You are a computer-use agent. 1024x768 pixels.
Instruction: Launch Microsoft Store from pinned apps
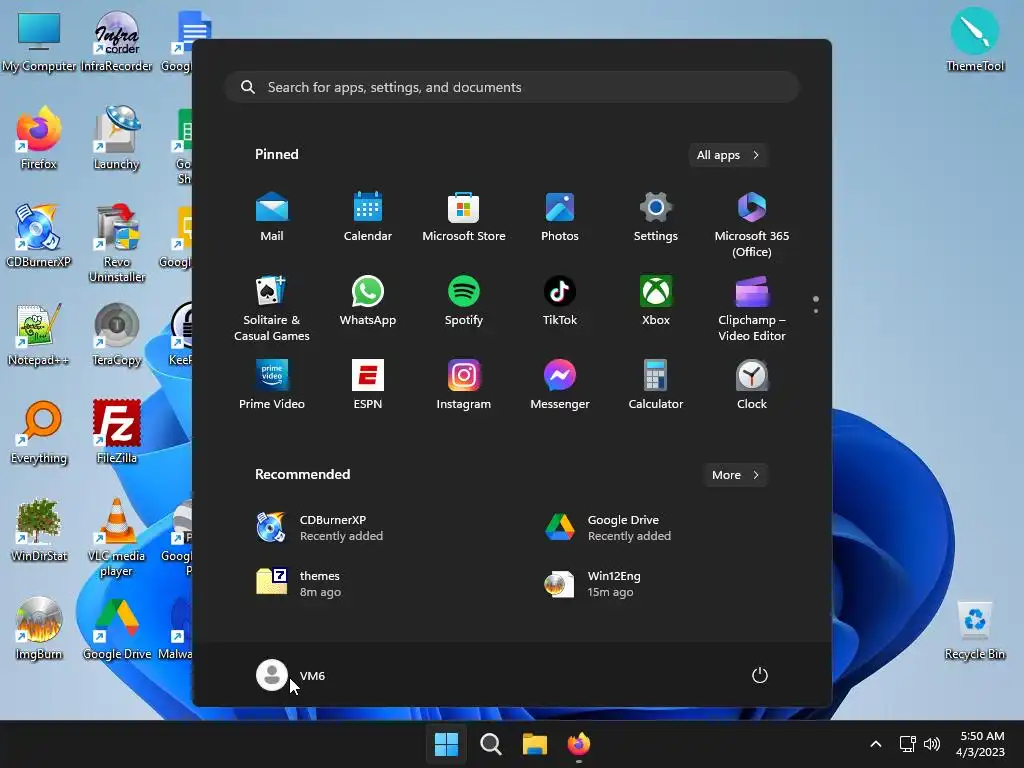(464, 217)
